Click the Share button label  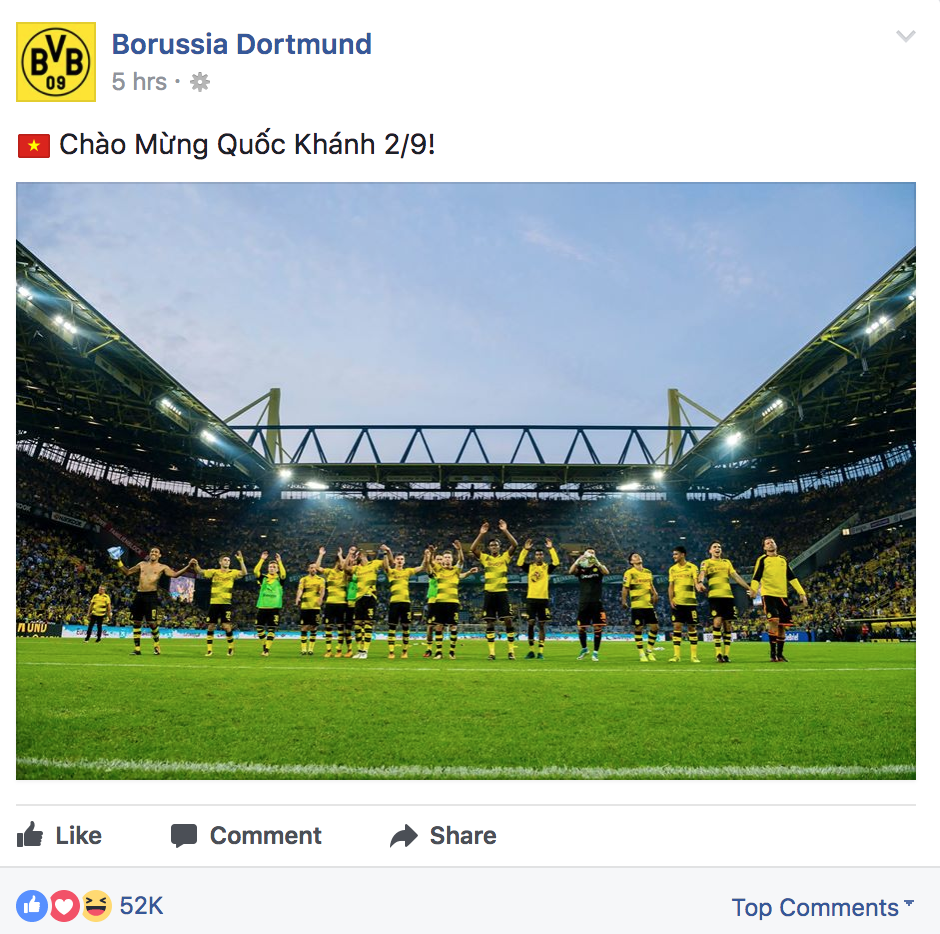[x=463, y=835]
